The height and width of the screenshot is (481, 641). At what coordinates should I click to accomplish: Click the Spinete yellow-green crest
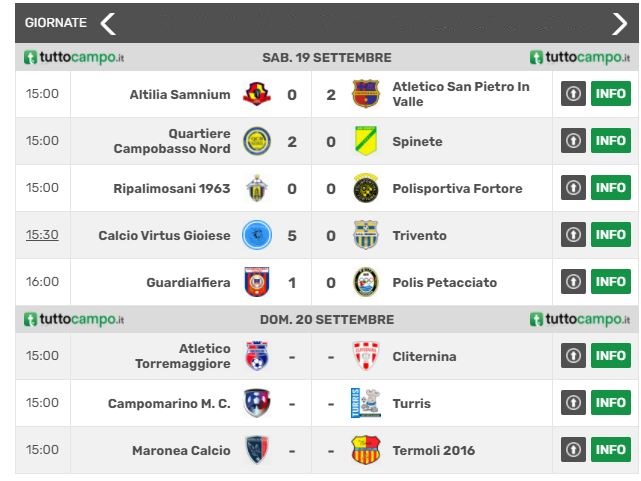[x=365, y=141]
